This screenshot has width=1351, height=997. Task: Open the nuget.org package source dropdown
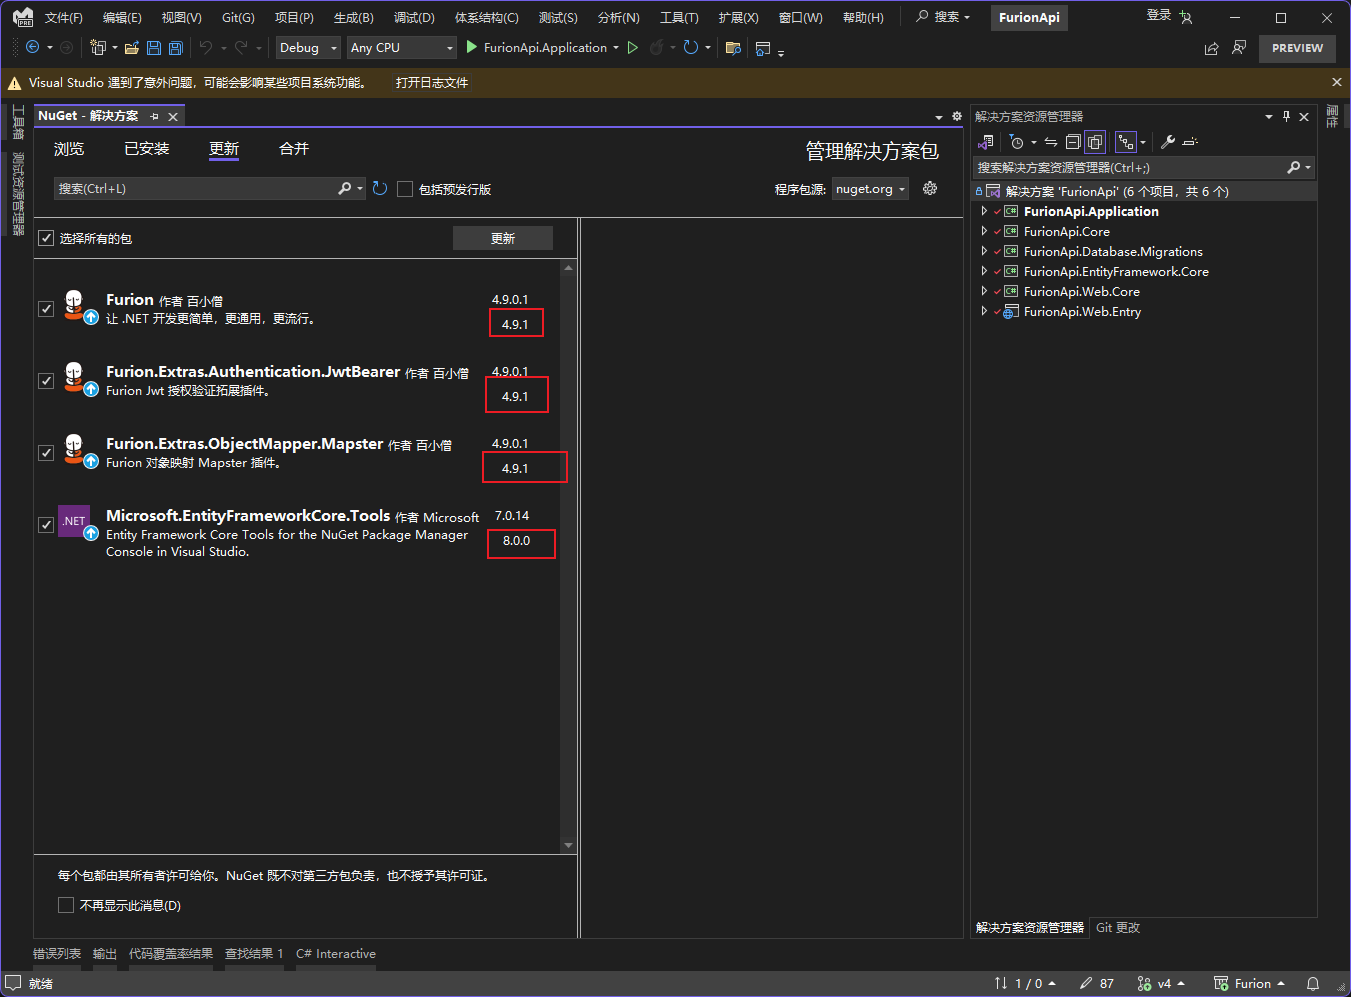point(870,189)
